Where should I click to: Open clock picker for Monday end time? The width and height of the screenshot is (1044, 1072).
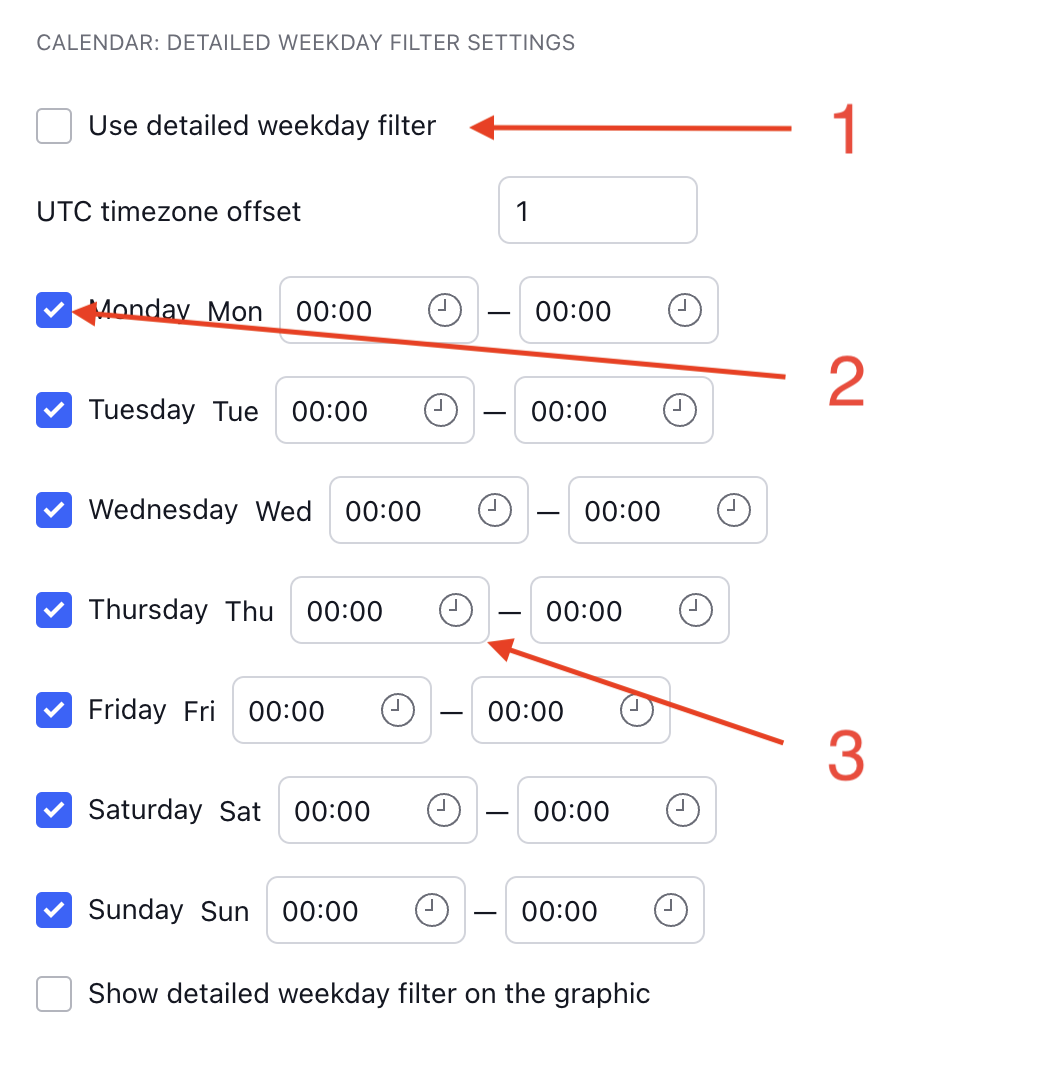(684, 310)
